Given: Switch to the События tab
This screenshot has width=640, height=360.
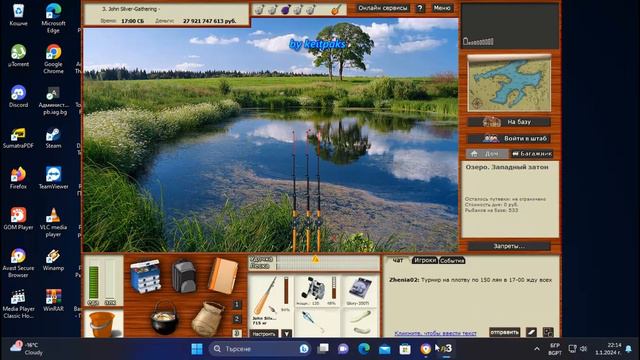Looking at the screenshot, I should [452, 260].
